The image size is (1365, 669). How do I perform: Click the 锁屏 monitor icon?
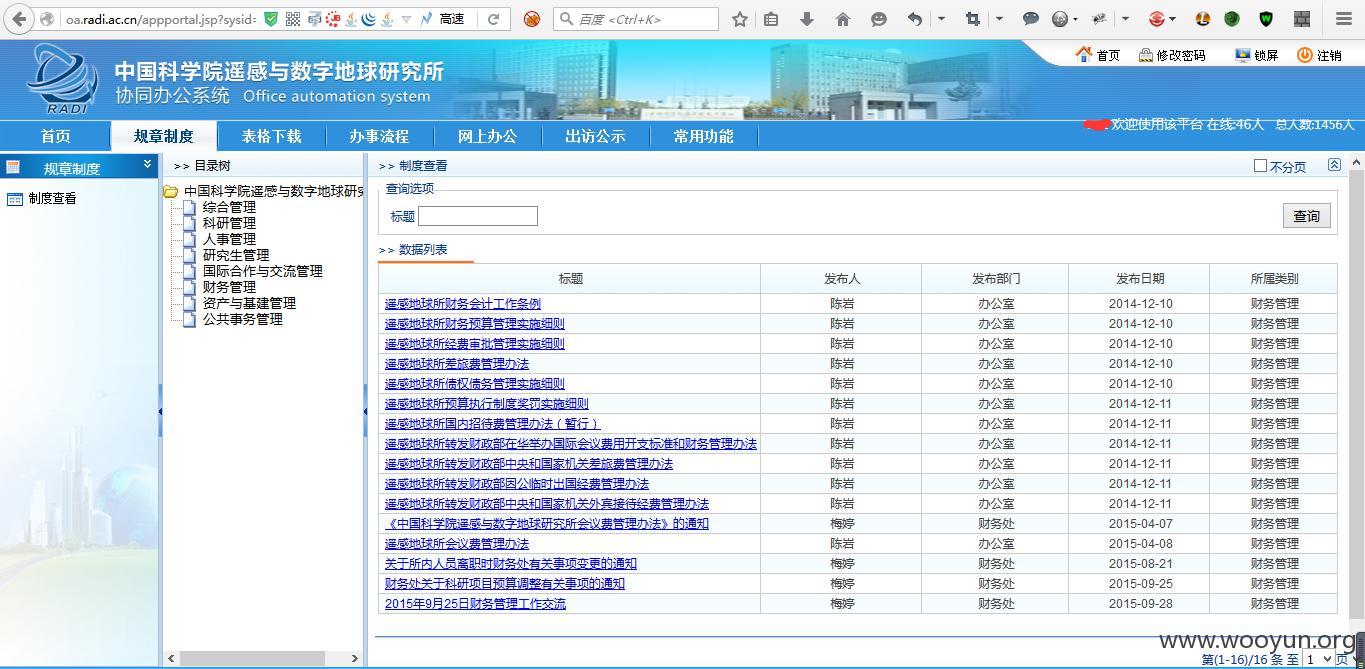1243,55
